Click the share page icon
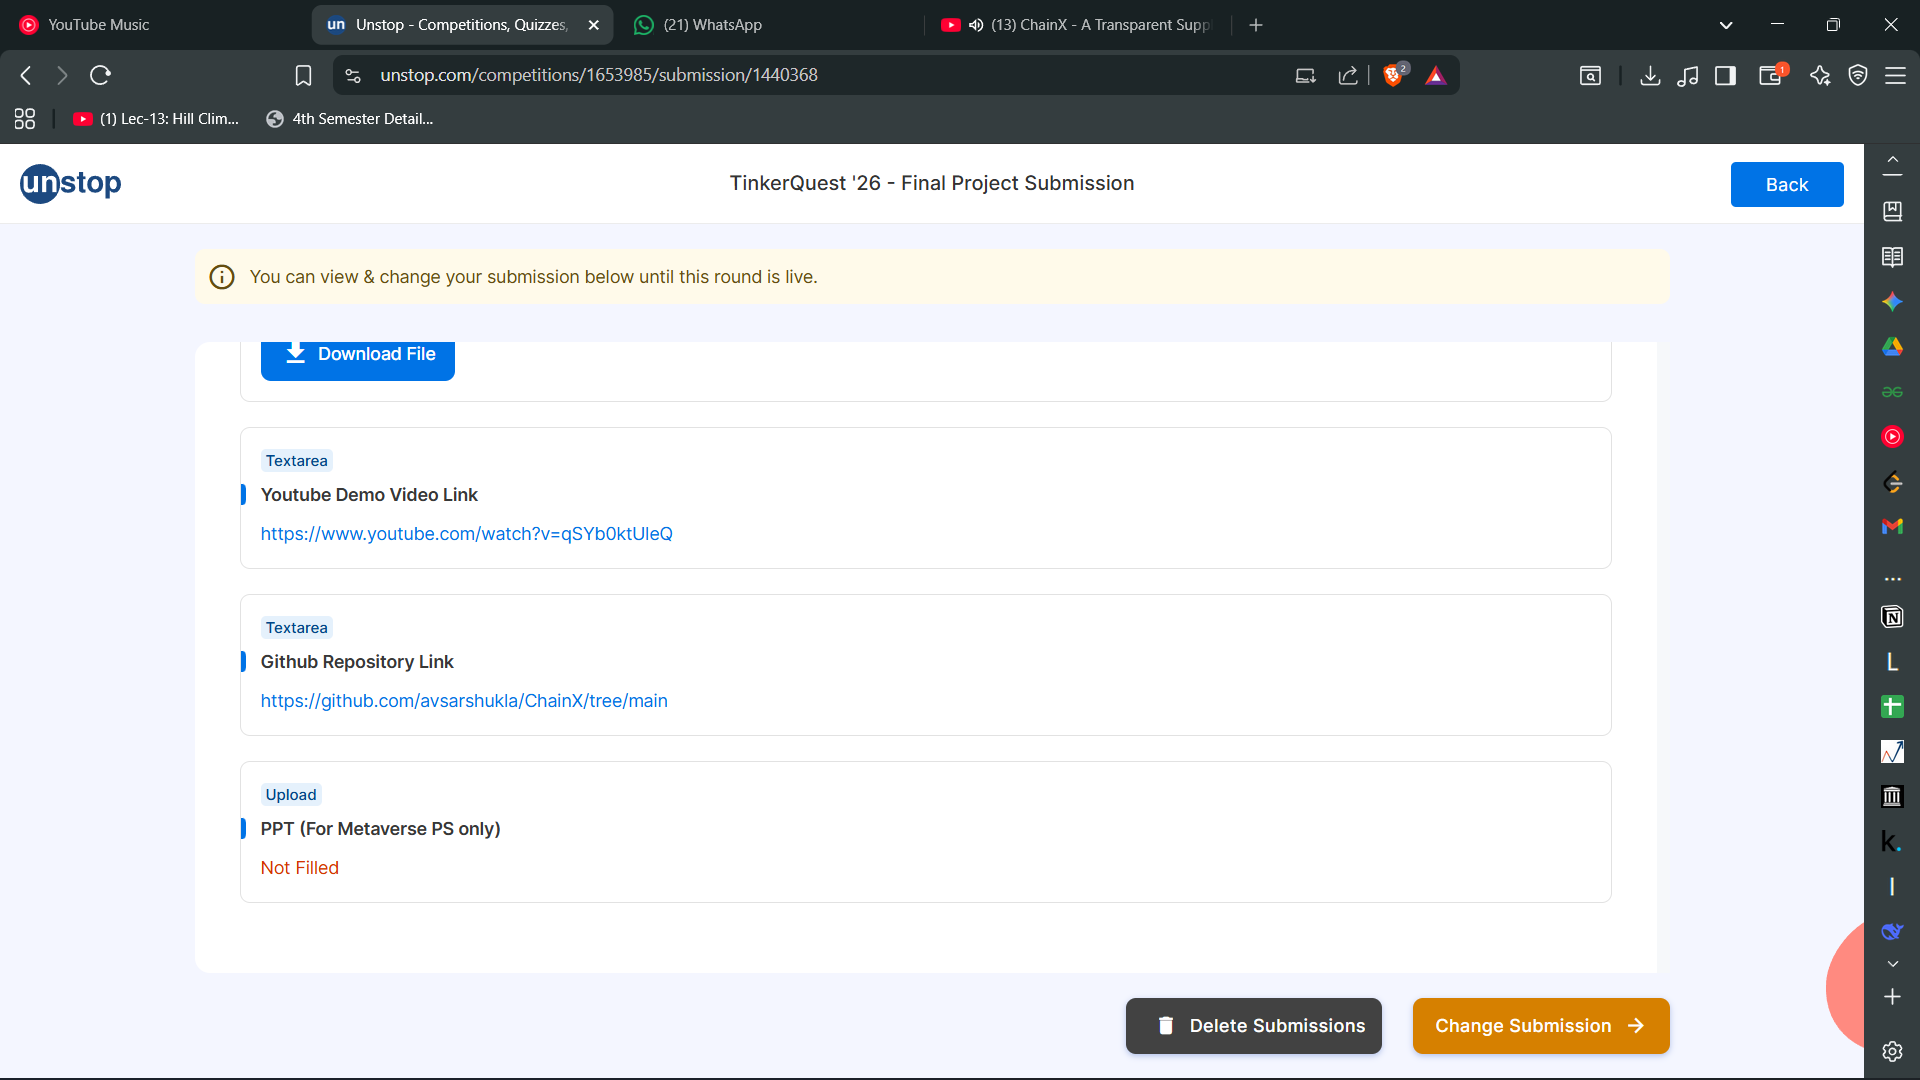The width and height of the screenshot is (1920, 1080). [1348, 75]
